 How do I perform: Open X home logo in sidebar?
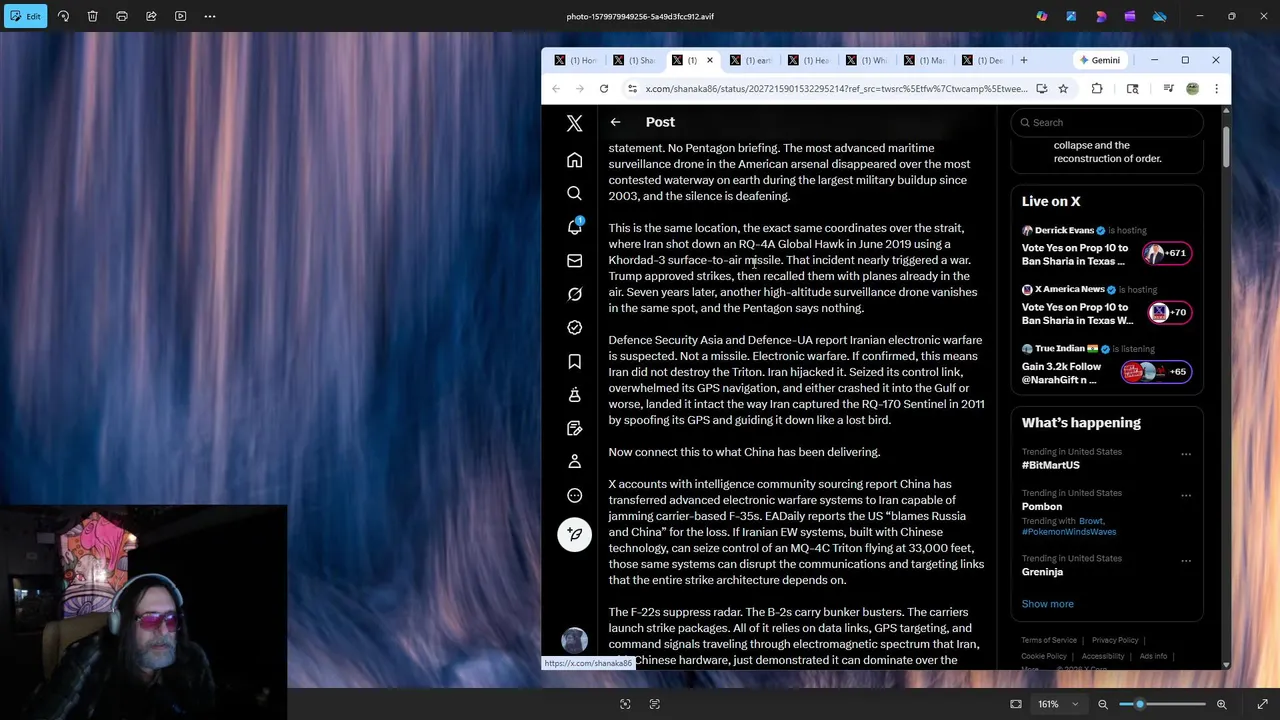pos(574,123)
